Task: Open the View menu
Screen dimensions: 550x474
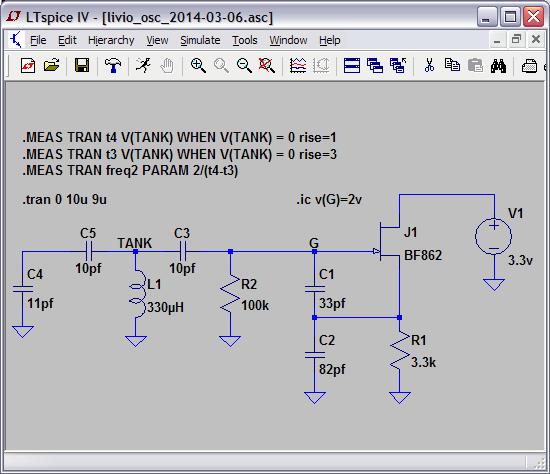Action: click(x=157, y=40)
